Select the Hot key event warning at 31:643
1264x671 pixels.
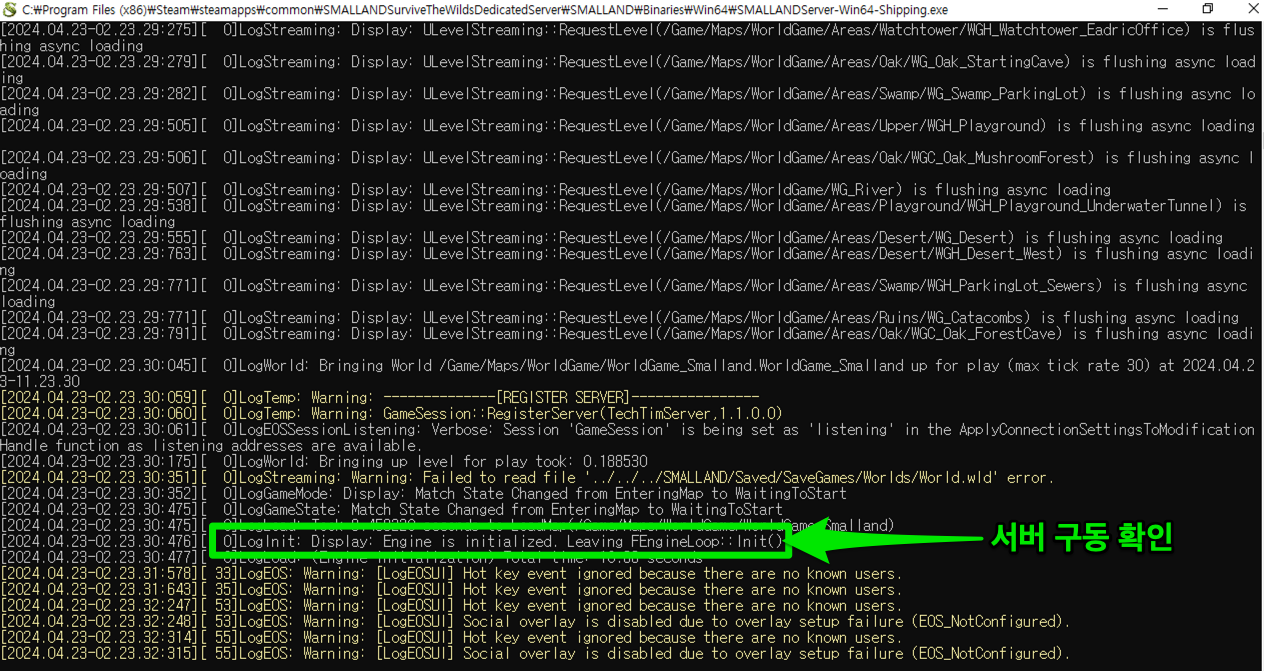(x=451, y=590)
